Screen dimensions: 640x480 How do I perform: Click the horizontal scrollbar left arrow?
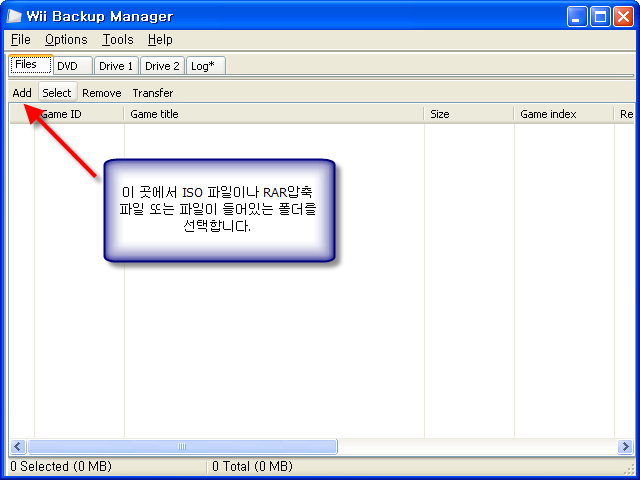18,446
